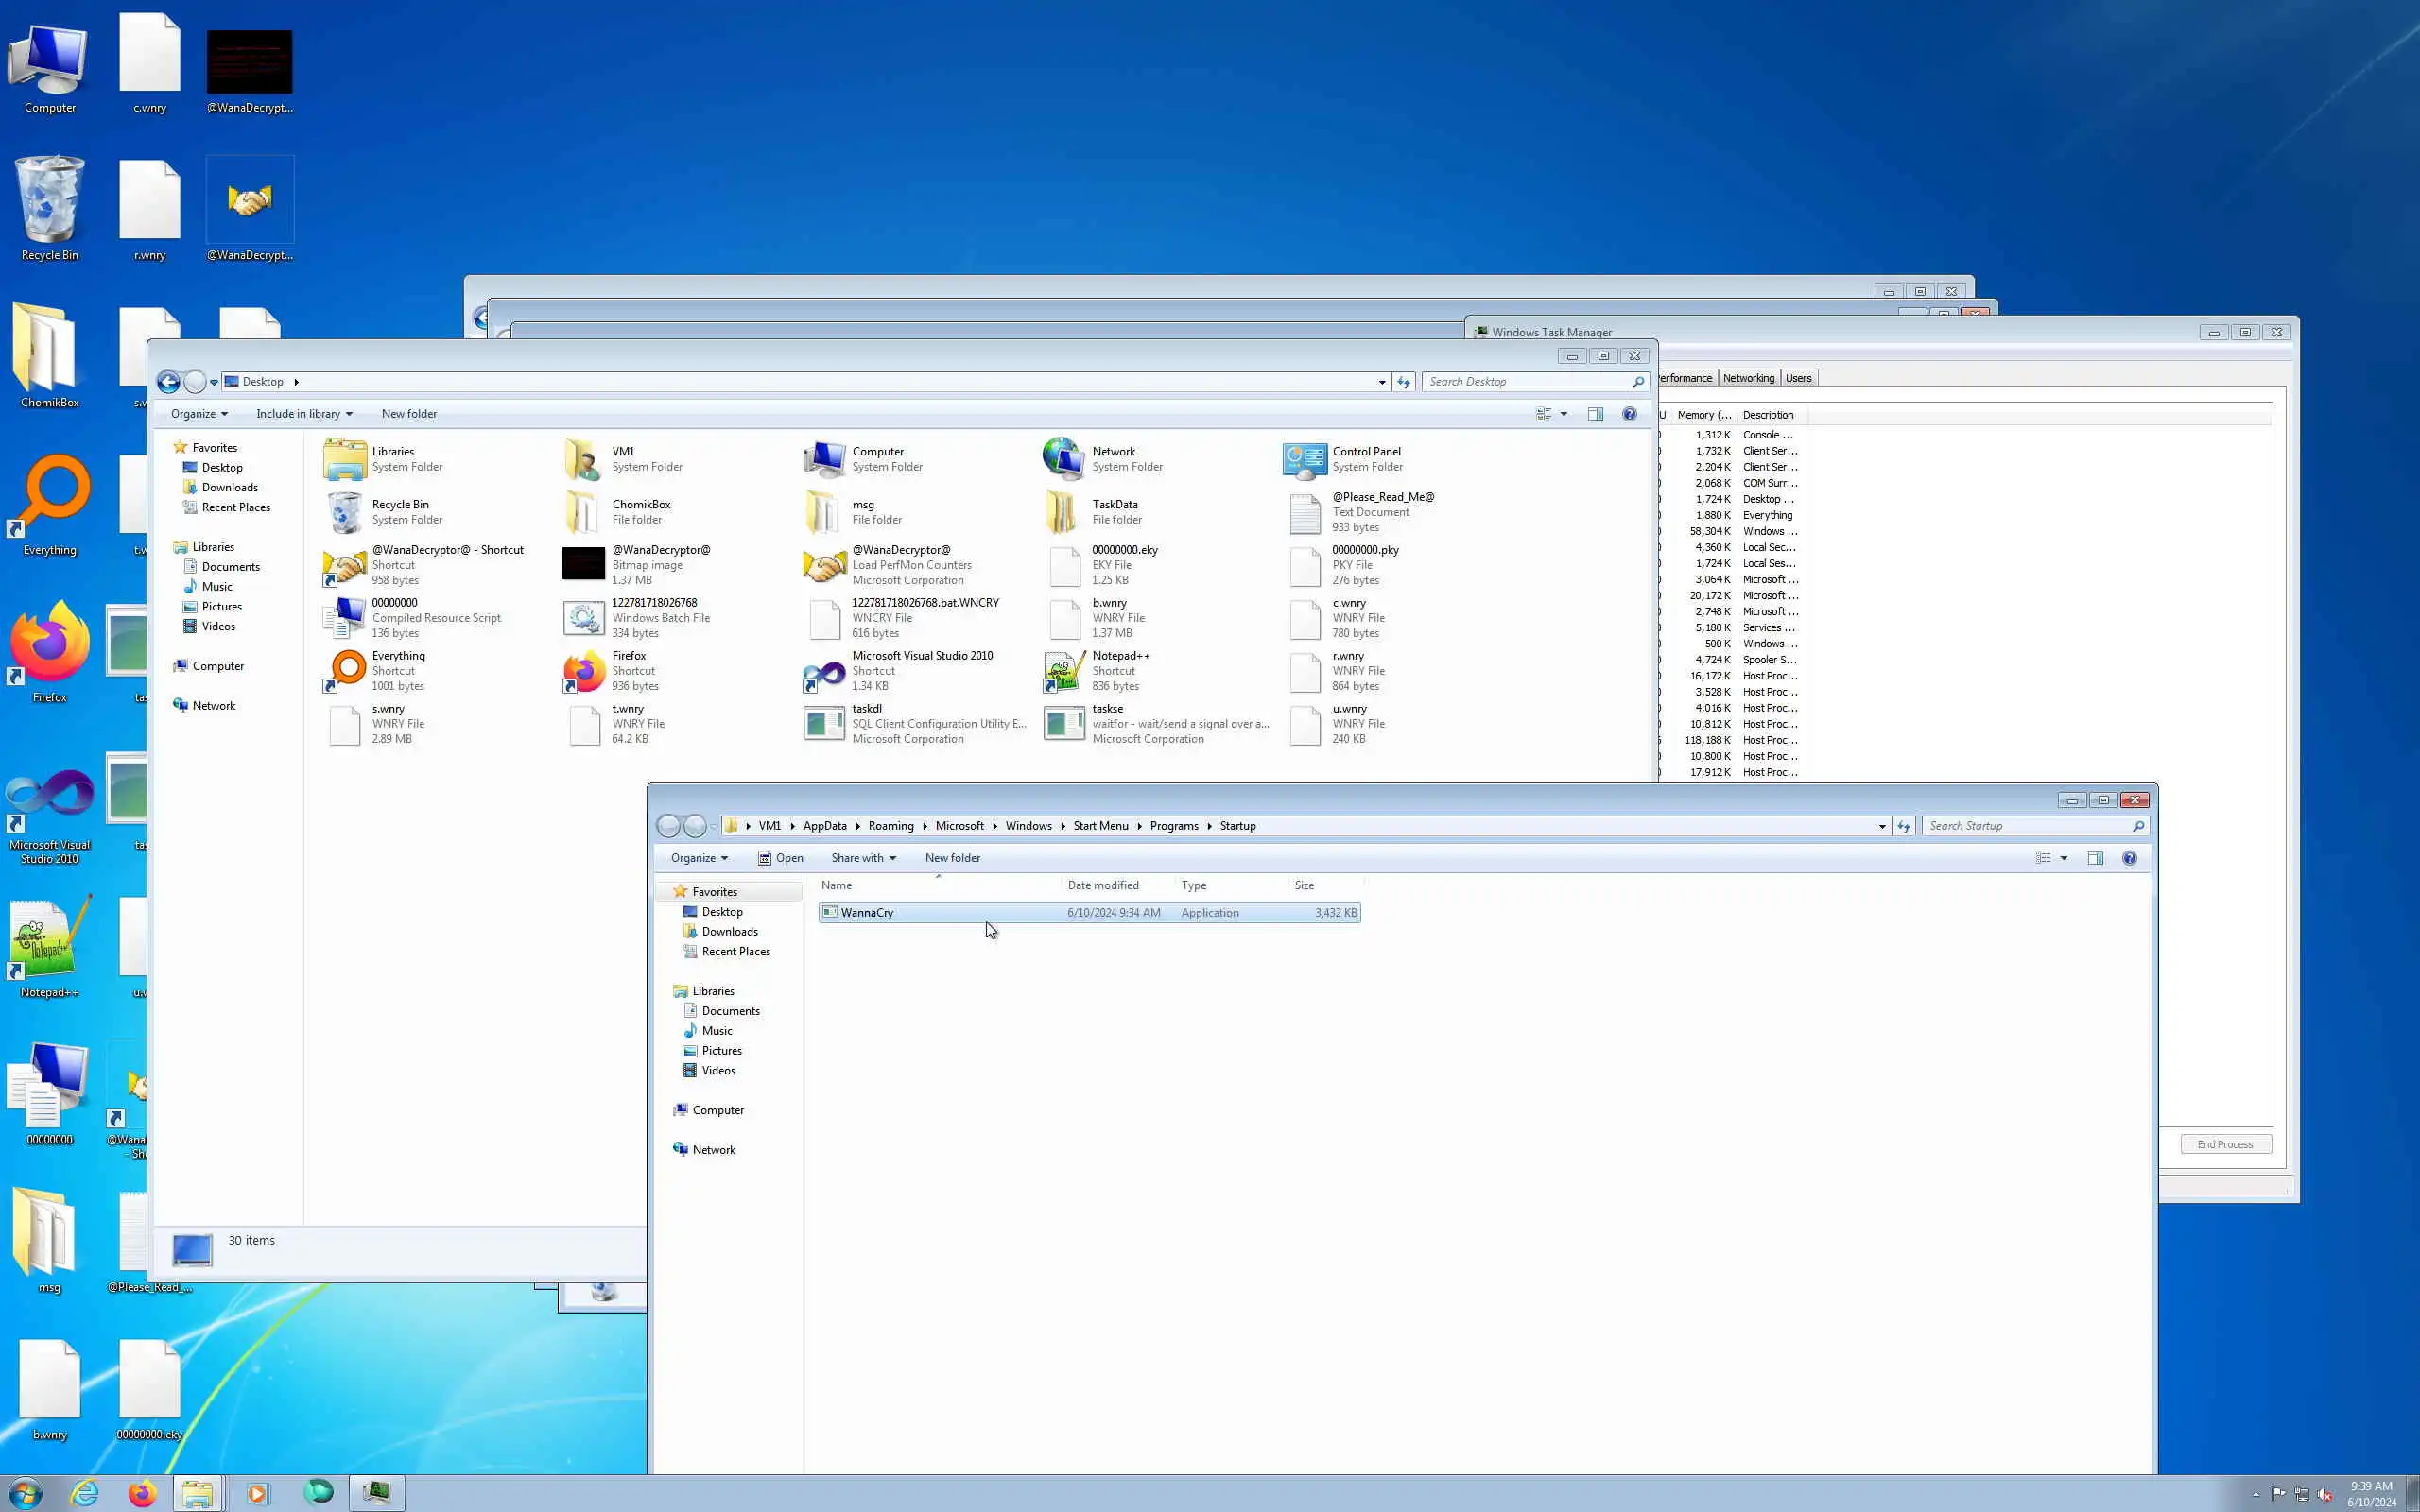Expand the Organize menu in Startup window
The image size is (2420, 1512).
[x=699, y=858]
